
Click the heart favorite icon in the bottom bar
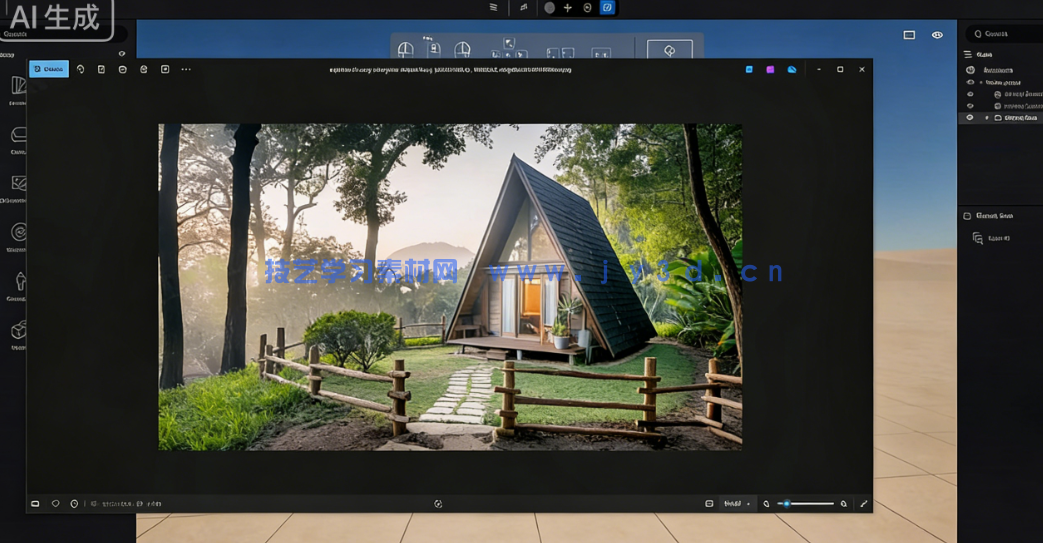(x=55, y=504)
